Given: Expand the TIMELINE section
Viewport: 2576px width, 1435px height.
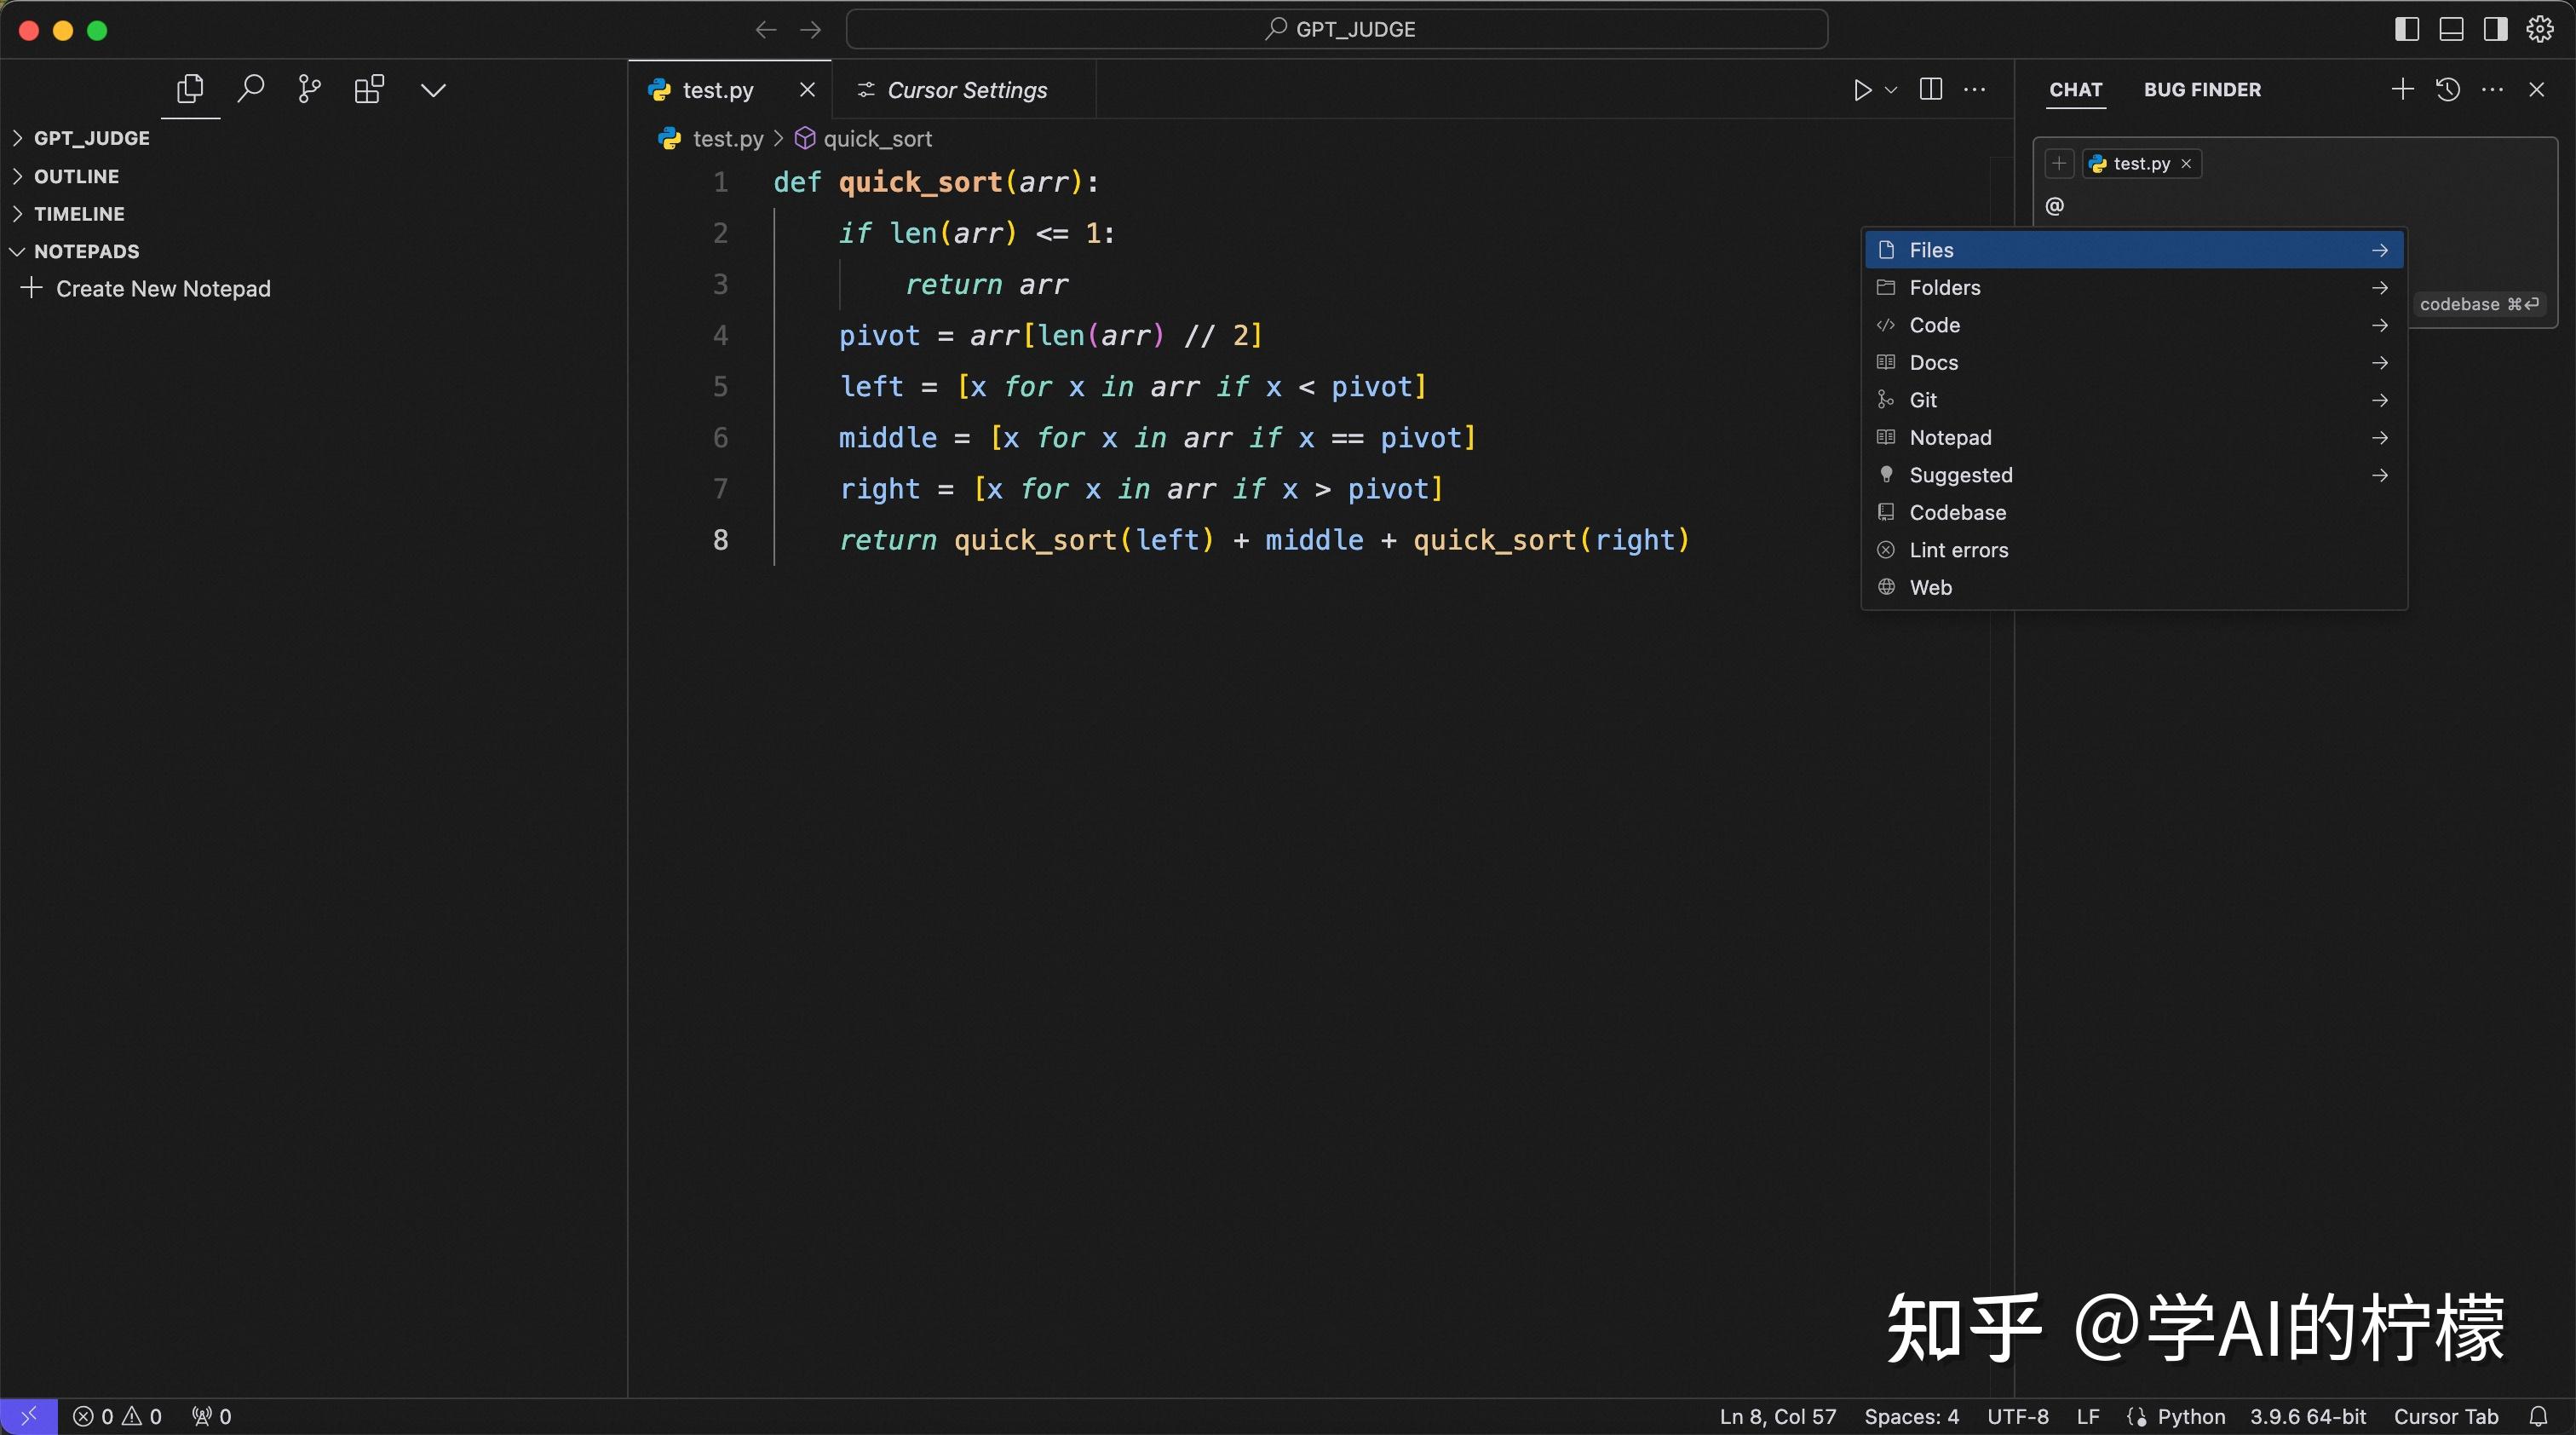Looking at the screenshot, I should [x=79, y=213].
